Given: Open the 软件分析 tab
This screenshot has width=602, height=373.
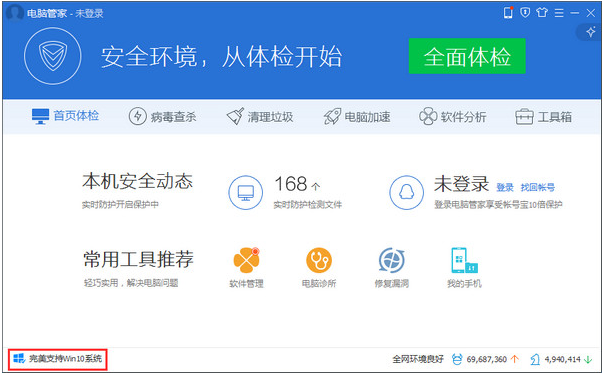Looking at the screenshot, I should 453,116.
